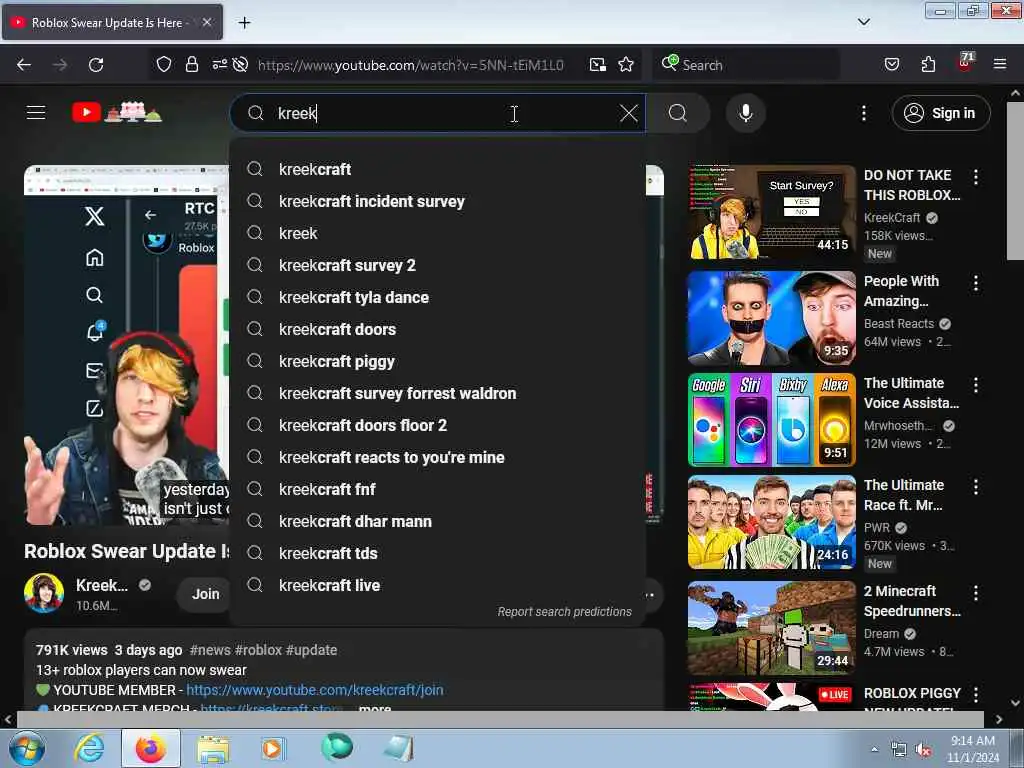The width and height of the screenshot is (1024, 768).
Task: Open options for 2 Minecraft Speedrunners video
Action: [x=976, y=592]
